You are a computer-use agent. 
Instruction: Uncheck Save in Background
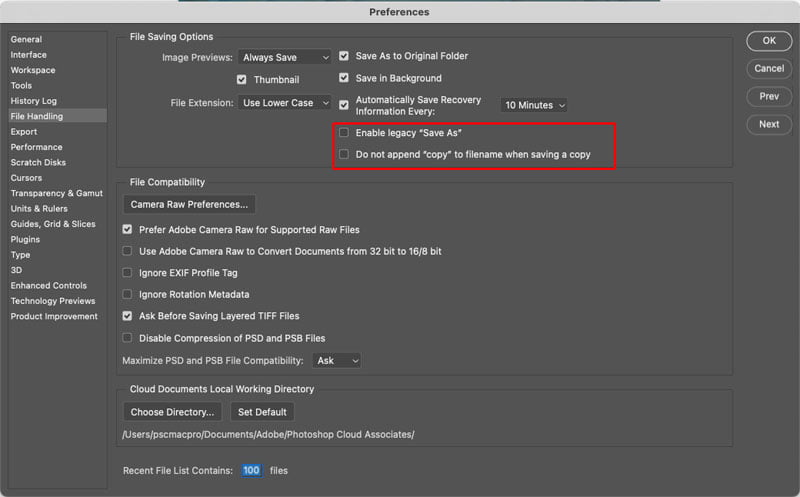pyautogui.click(x=344, y=78)
